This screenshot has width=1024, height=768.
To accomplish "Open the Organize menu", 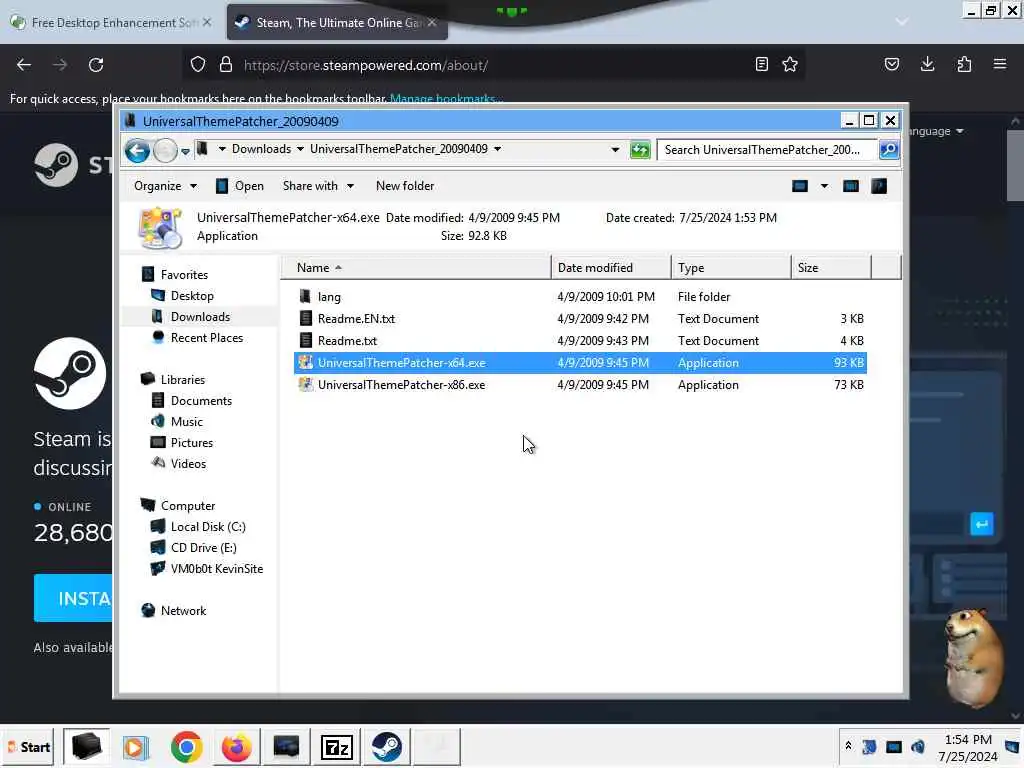I will pos(165,186).
